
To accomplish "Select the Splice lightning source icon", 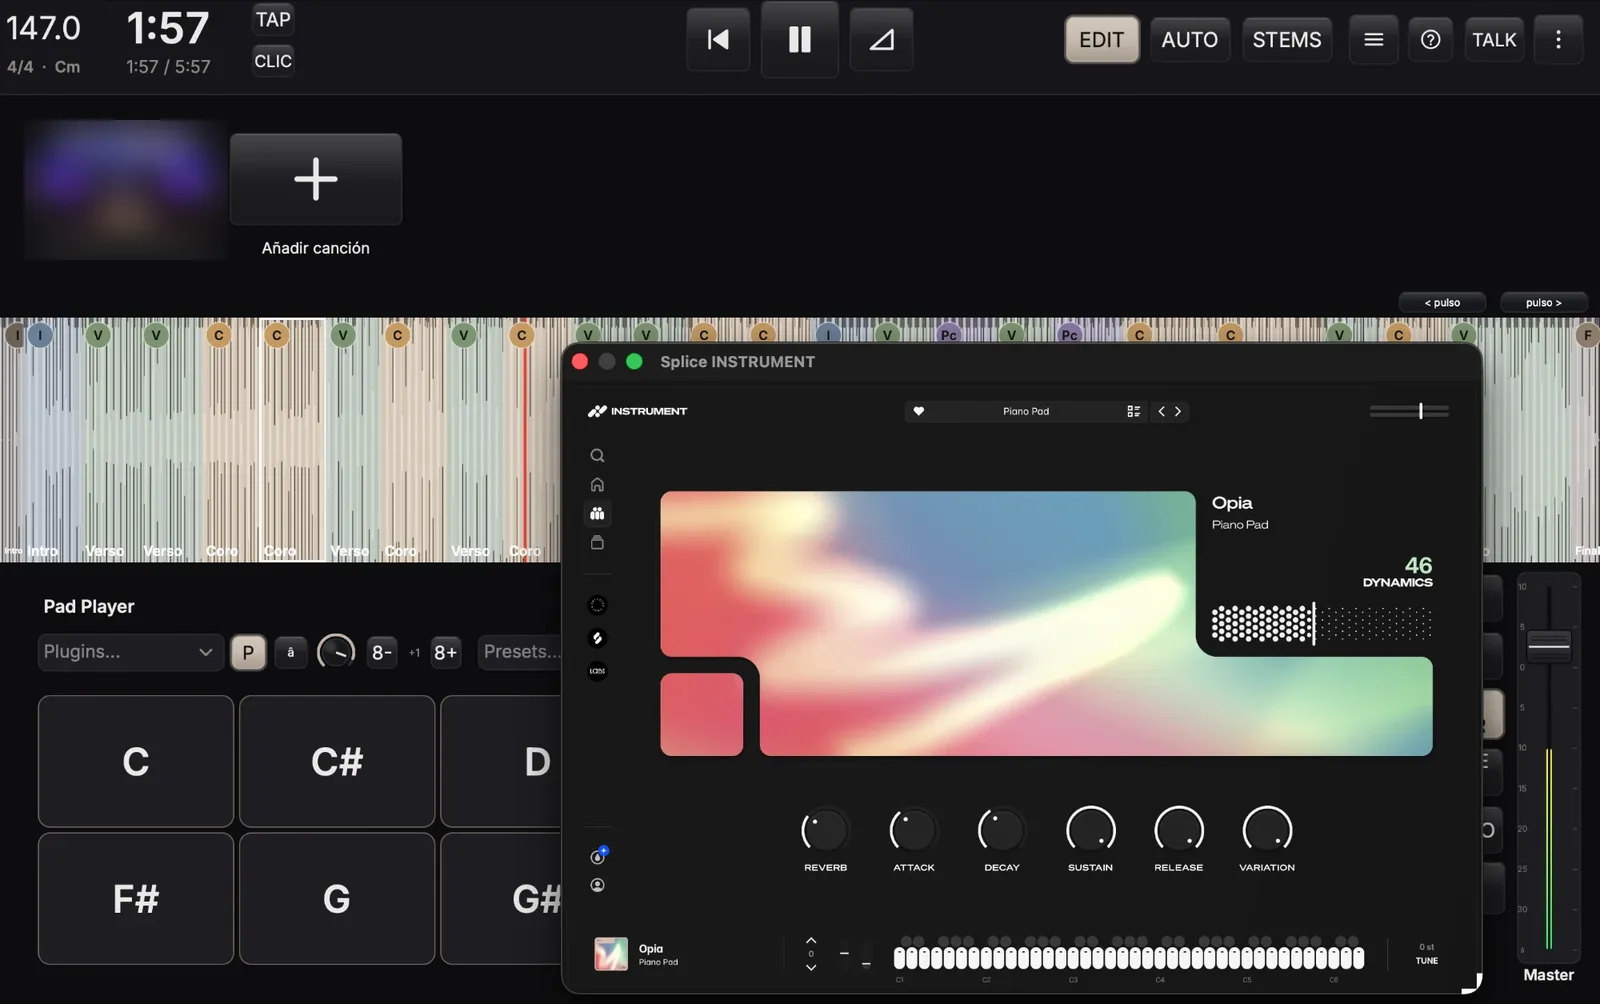I will 597,638.
